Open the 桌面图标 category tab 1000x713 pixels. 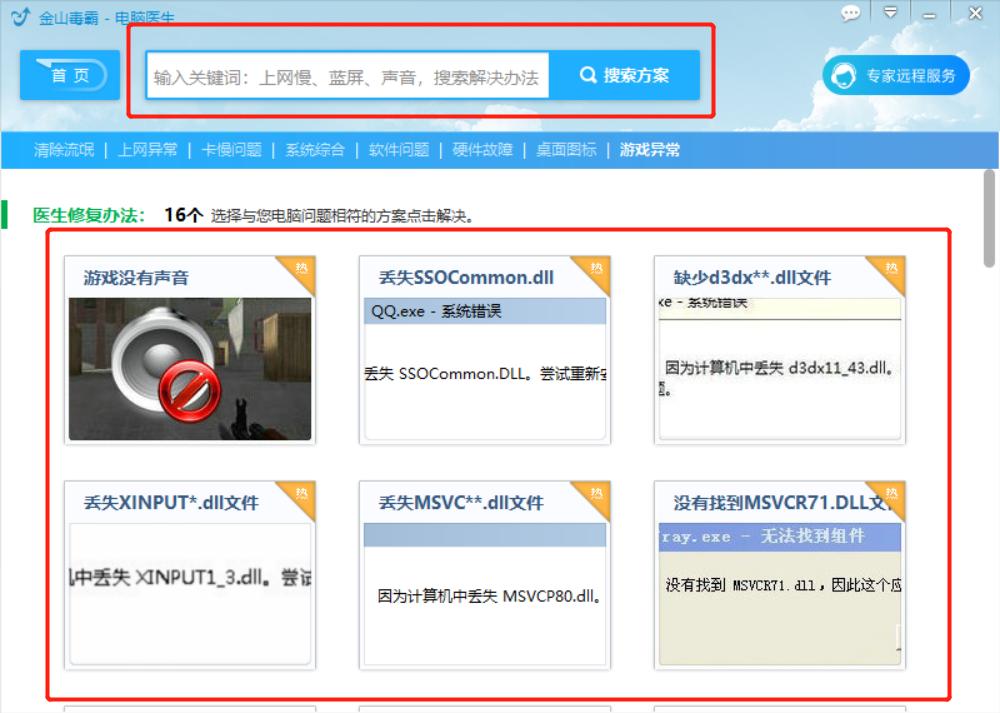click(x=565, y=148)
